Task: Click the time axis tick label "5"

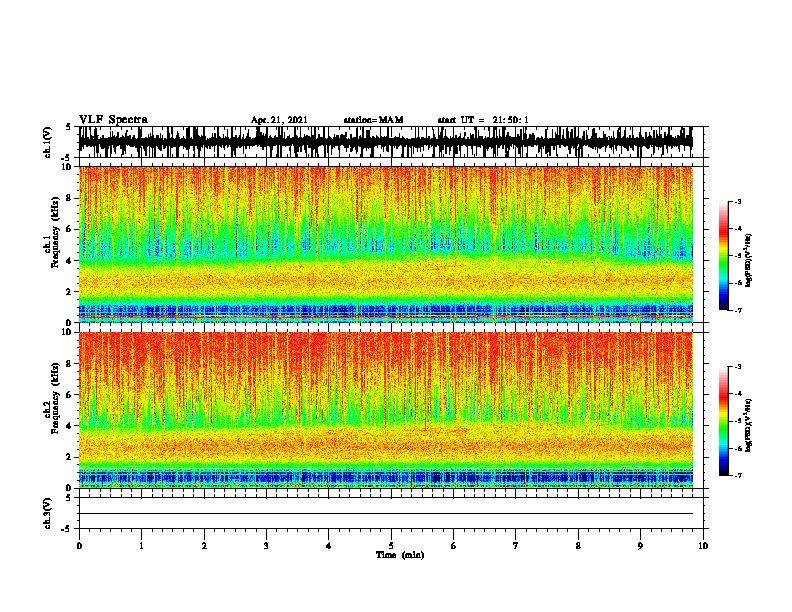Action: (391, 546)
